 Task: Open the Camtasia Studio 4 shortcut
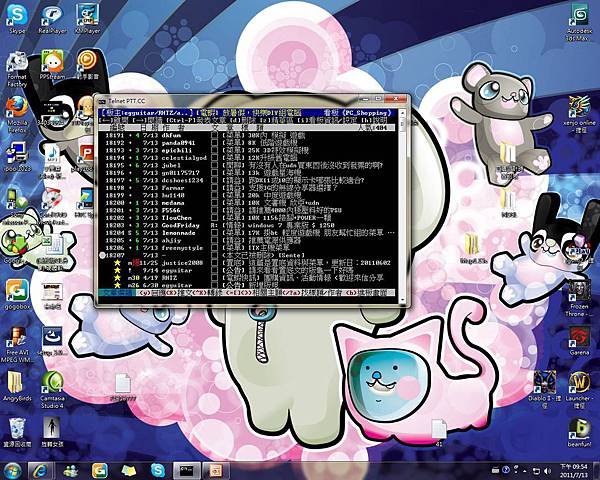pos(52,390)
